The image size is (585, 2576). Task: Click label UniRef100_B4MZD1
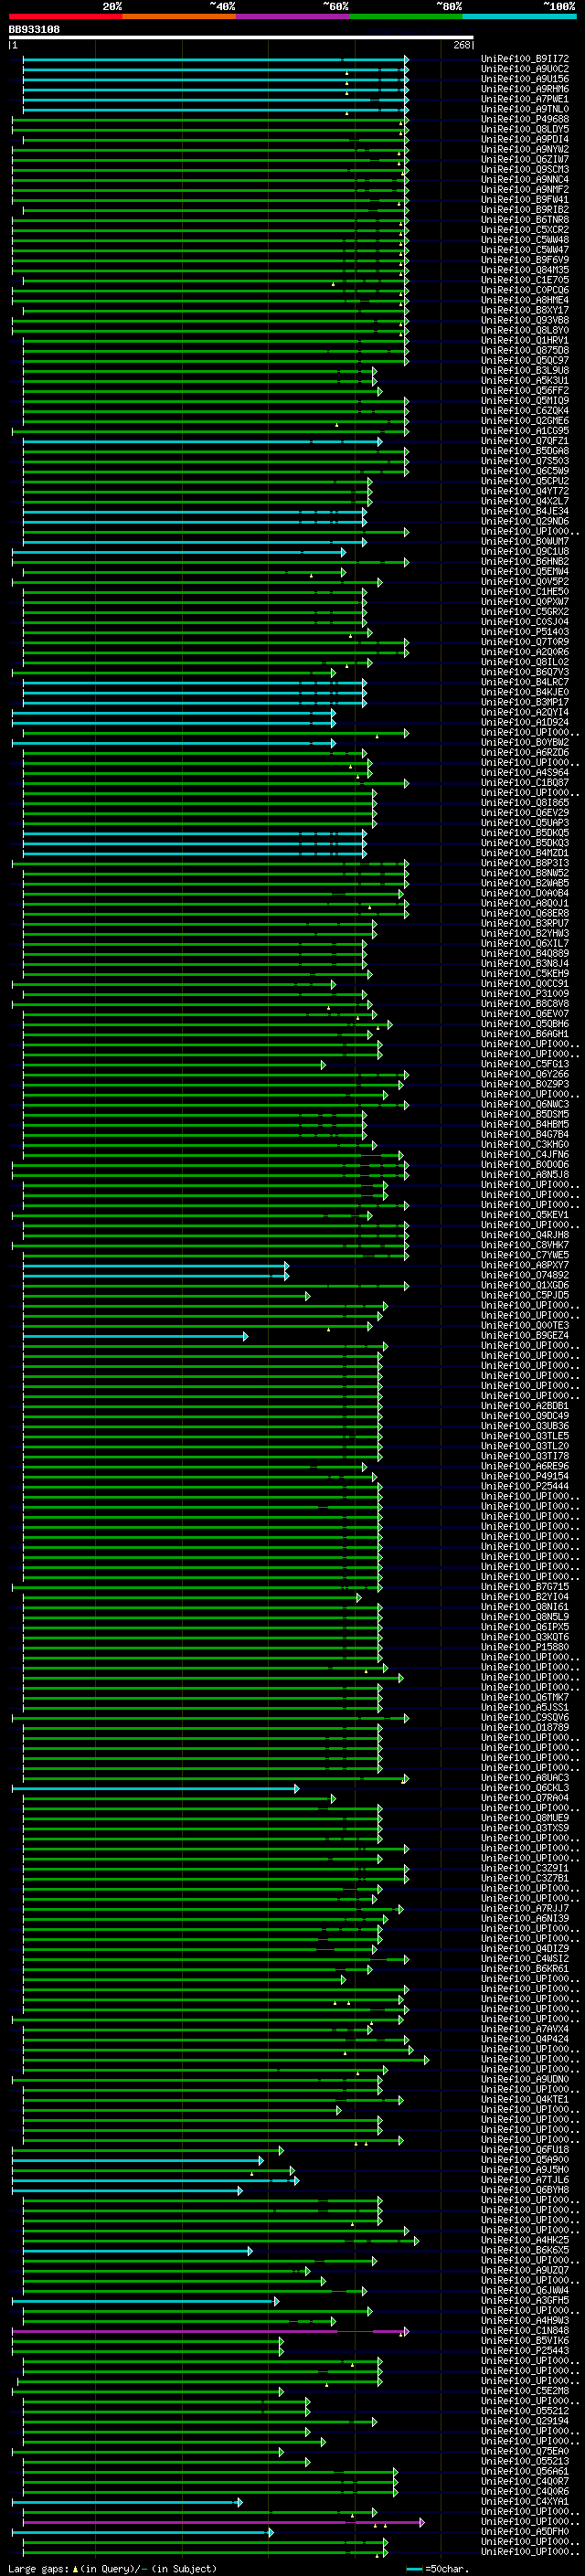click(525, 853)
